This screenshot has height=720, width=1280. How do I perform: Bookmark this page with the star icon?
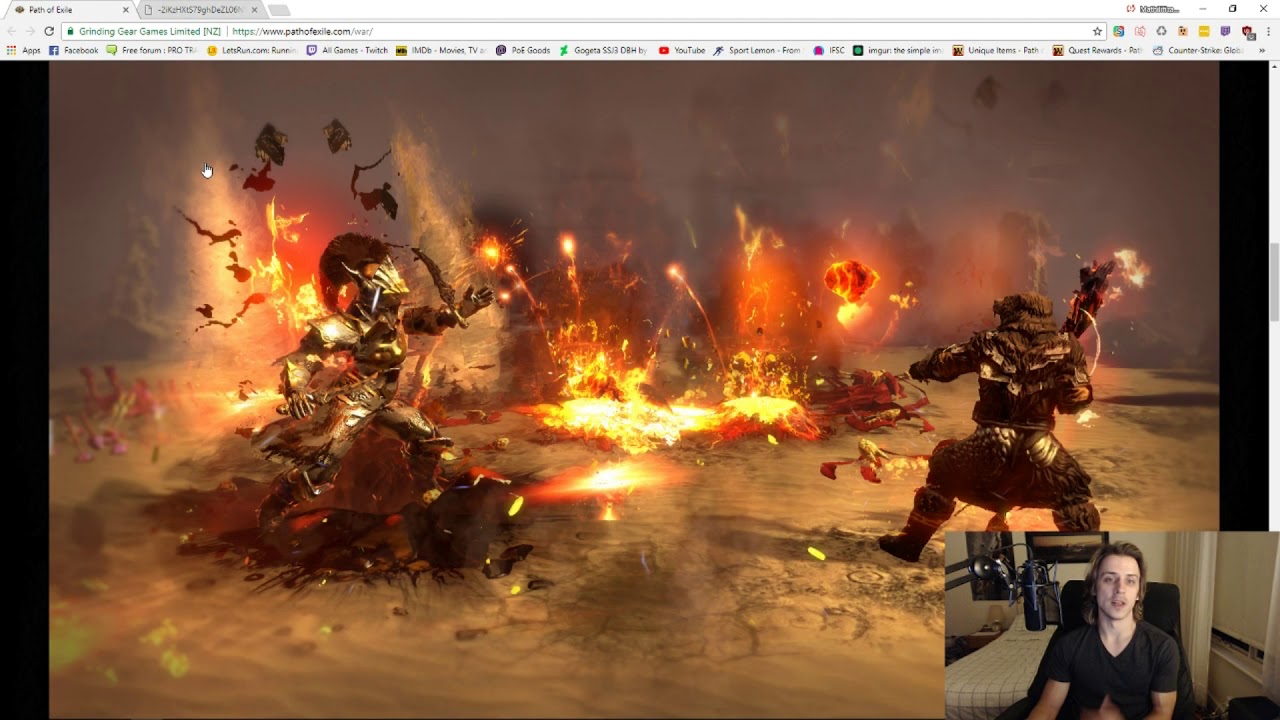[1097, 31]
